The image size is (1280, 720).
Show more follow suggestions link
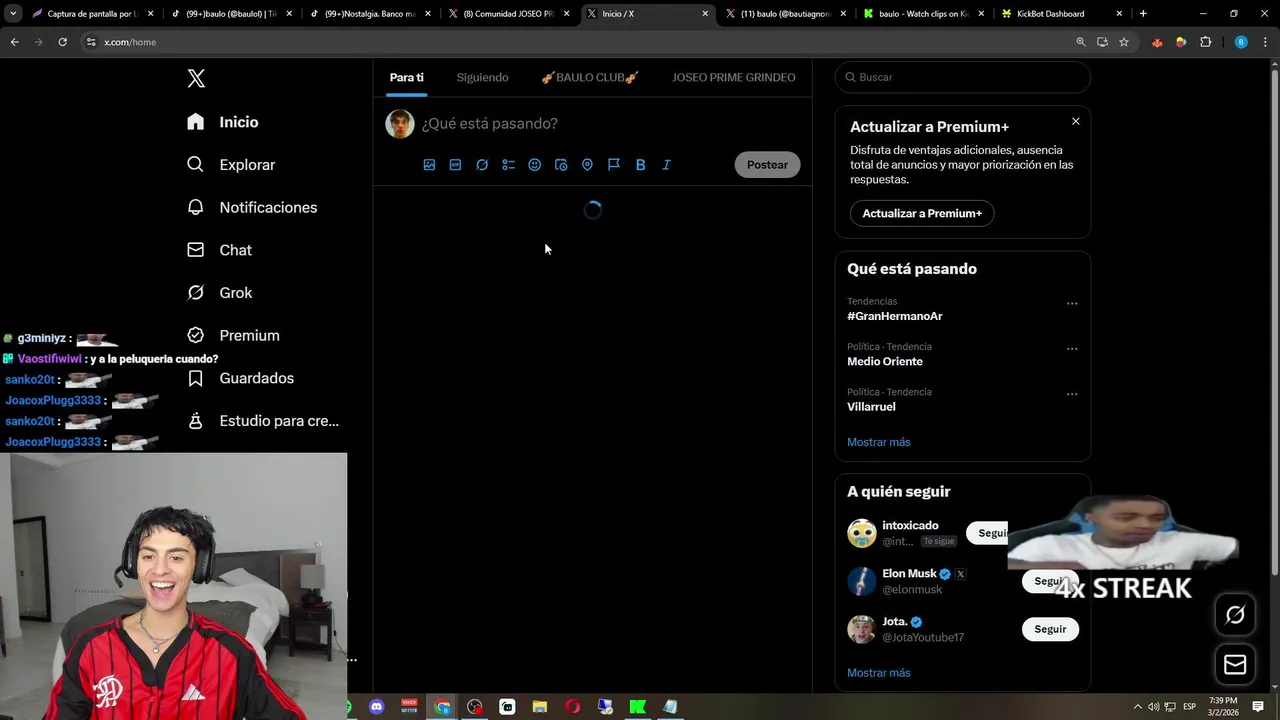tap(879, 673)
